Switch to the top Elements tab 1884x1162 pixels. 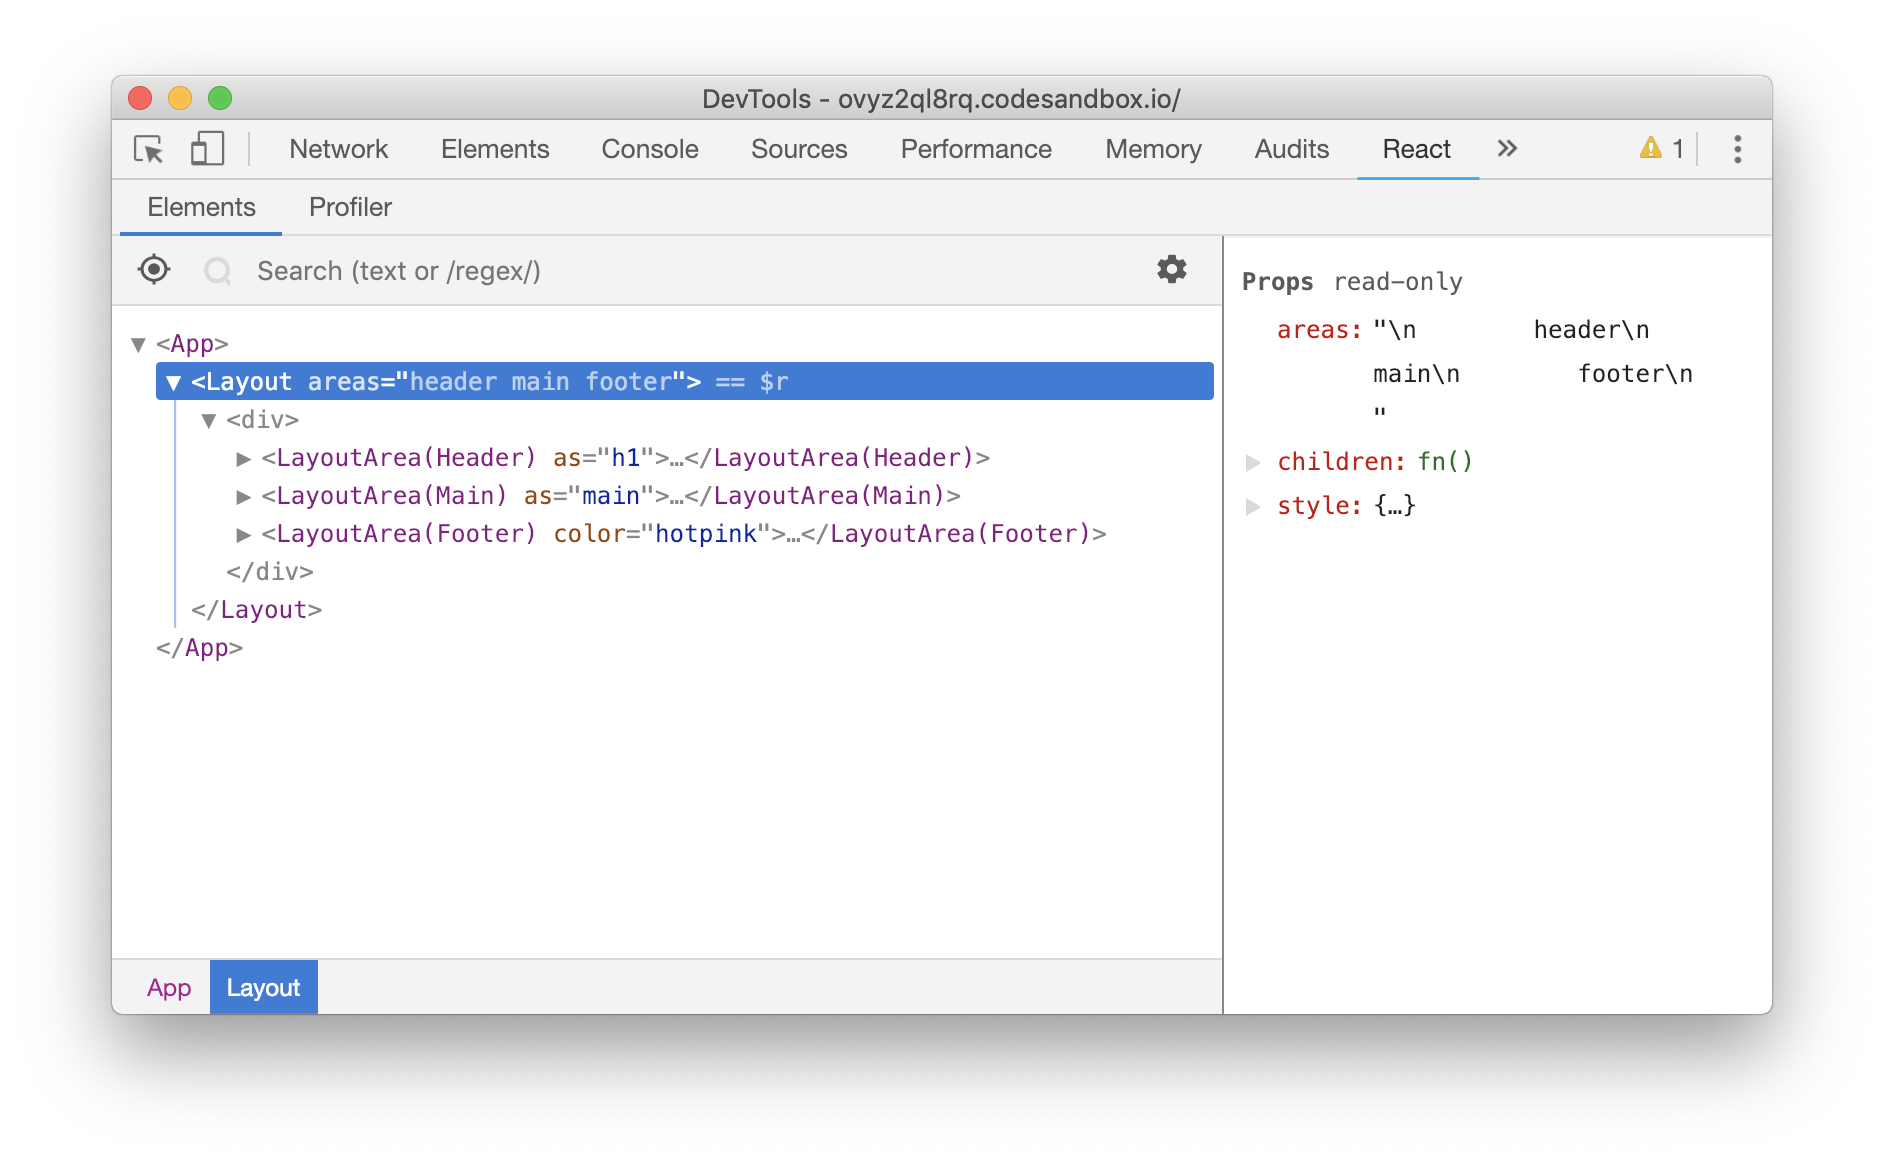coord(495,149)
